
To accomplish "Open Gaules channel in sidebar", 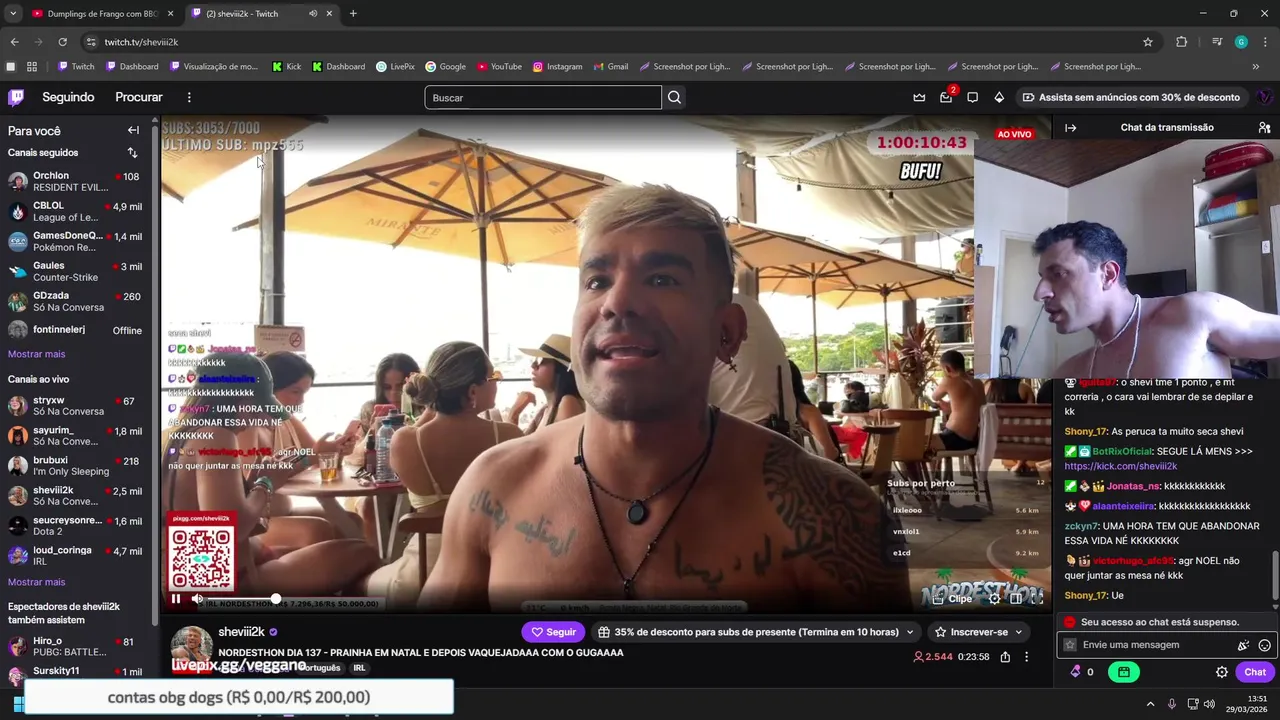I will [x=75, y=271].
